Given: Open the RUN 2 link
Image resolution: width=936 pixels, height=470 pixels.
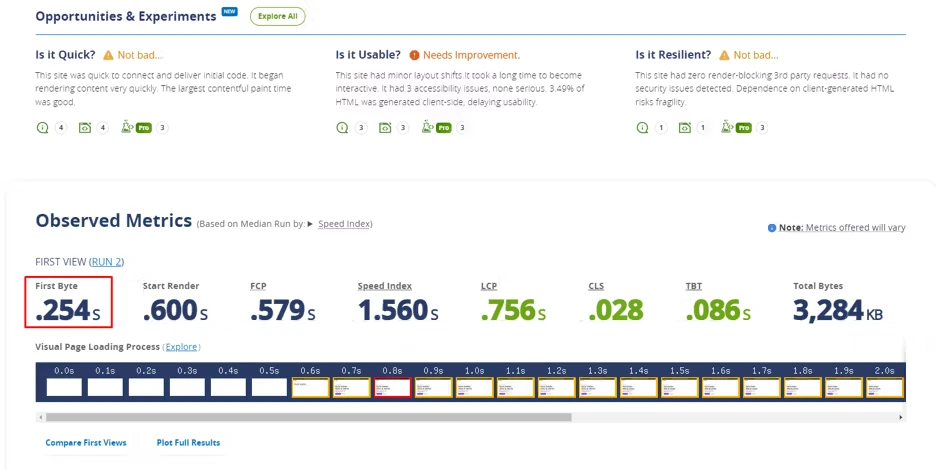Looking at the screenshot, I should [x=106, y=261].
